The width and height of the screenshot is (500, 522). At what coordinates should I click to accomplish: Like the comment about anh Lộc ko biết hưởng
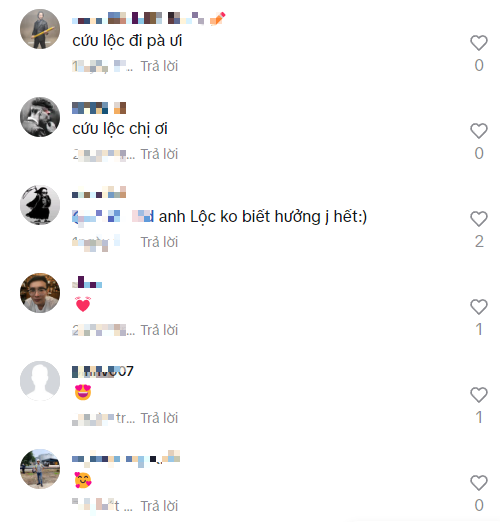coord(479,219)
